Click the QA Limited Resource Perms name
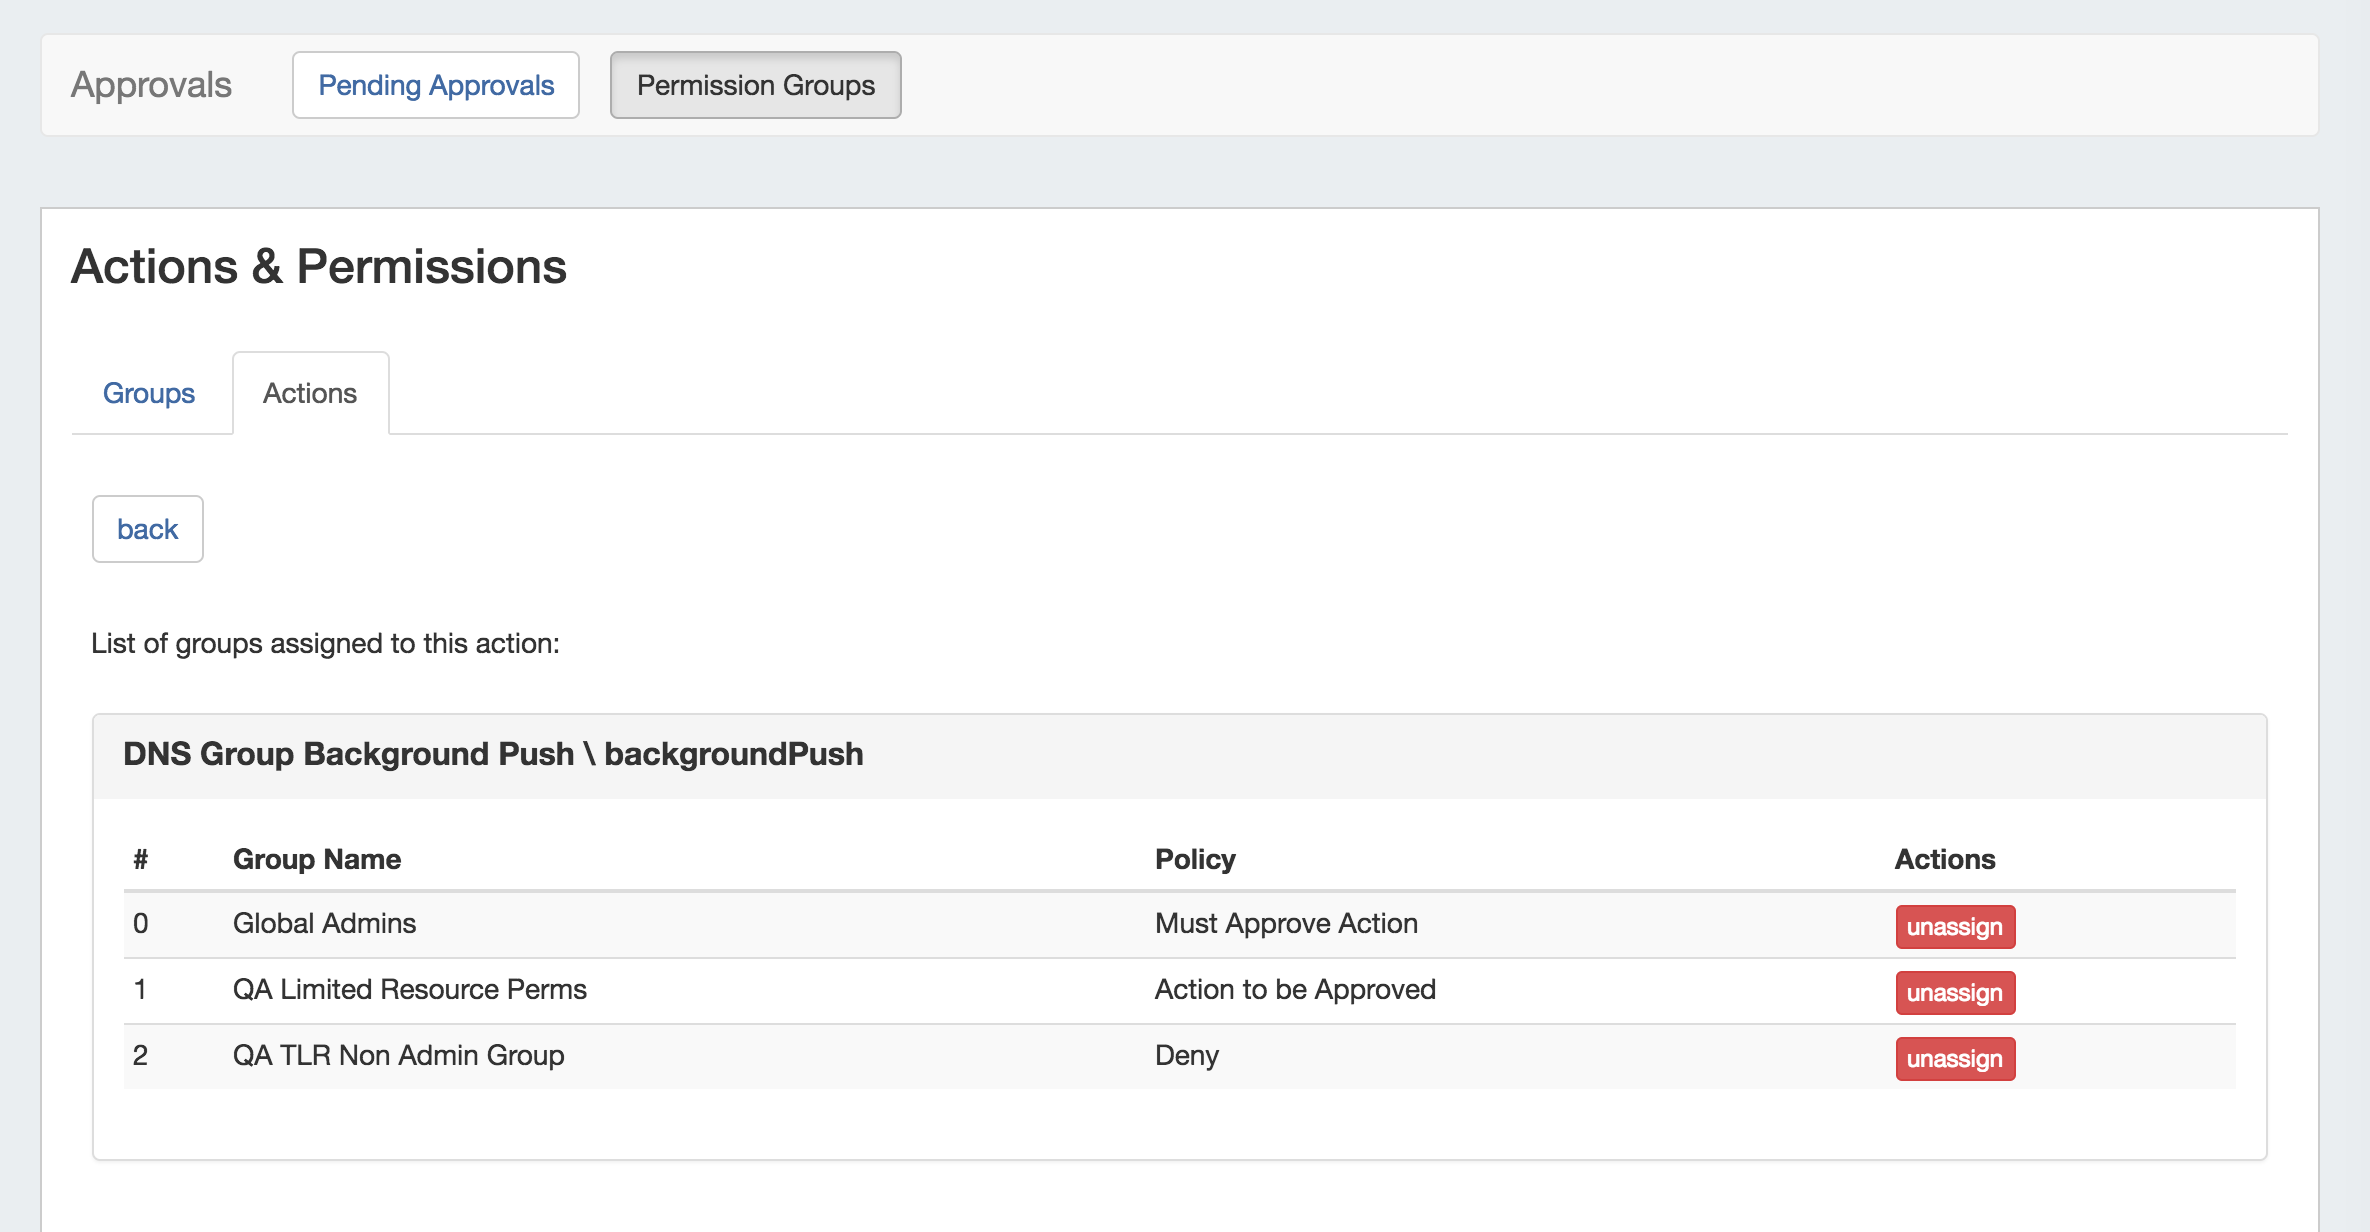 [x=409, y=989]
